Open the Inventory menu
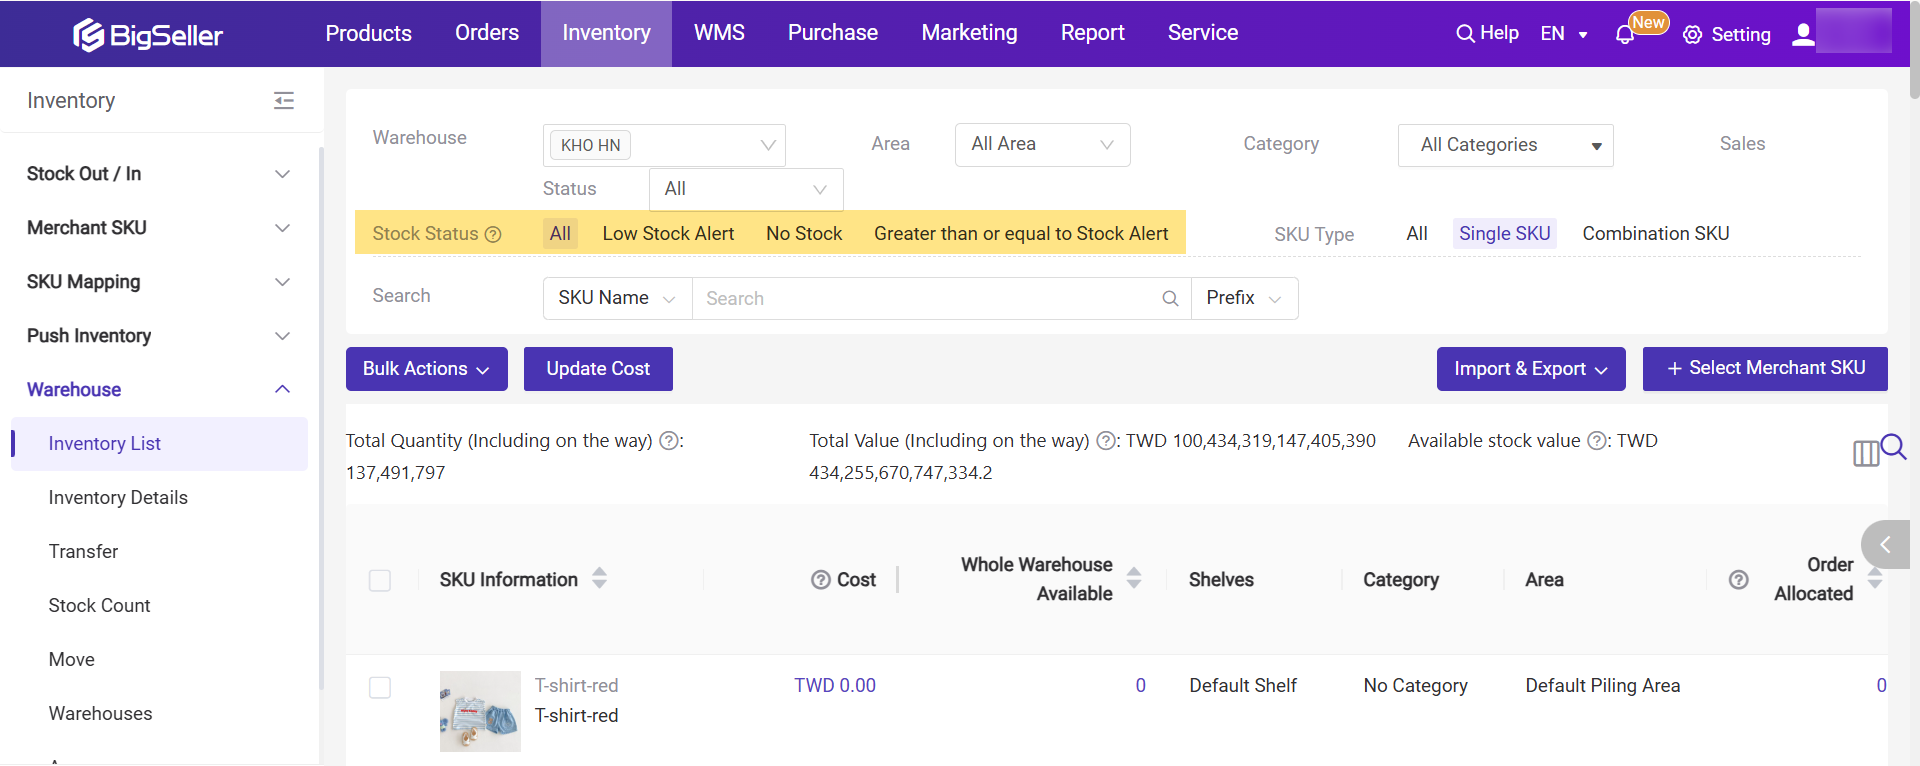Screen dimensions: 1920x766 (606, 33)
